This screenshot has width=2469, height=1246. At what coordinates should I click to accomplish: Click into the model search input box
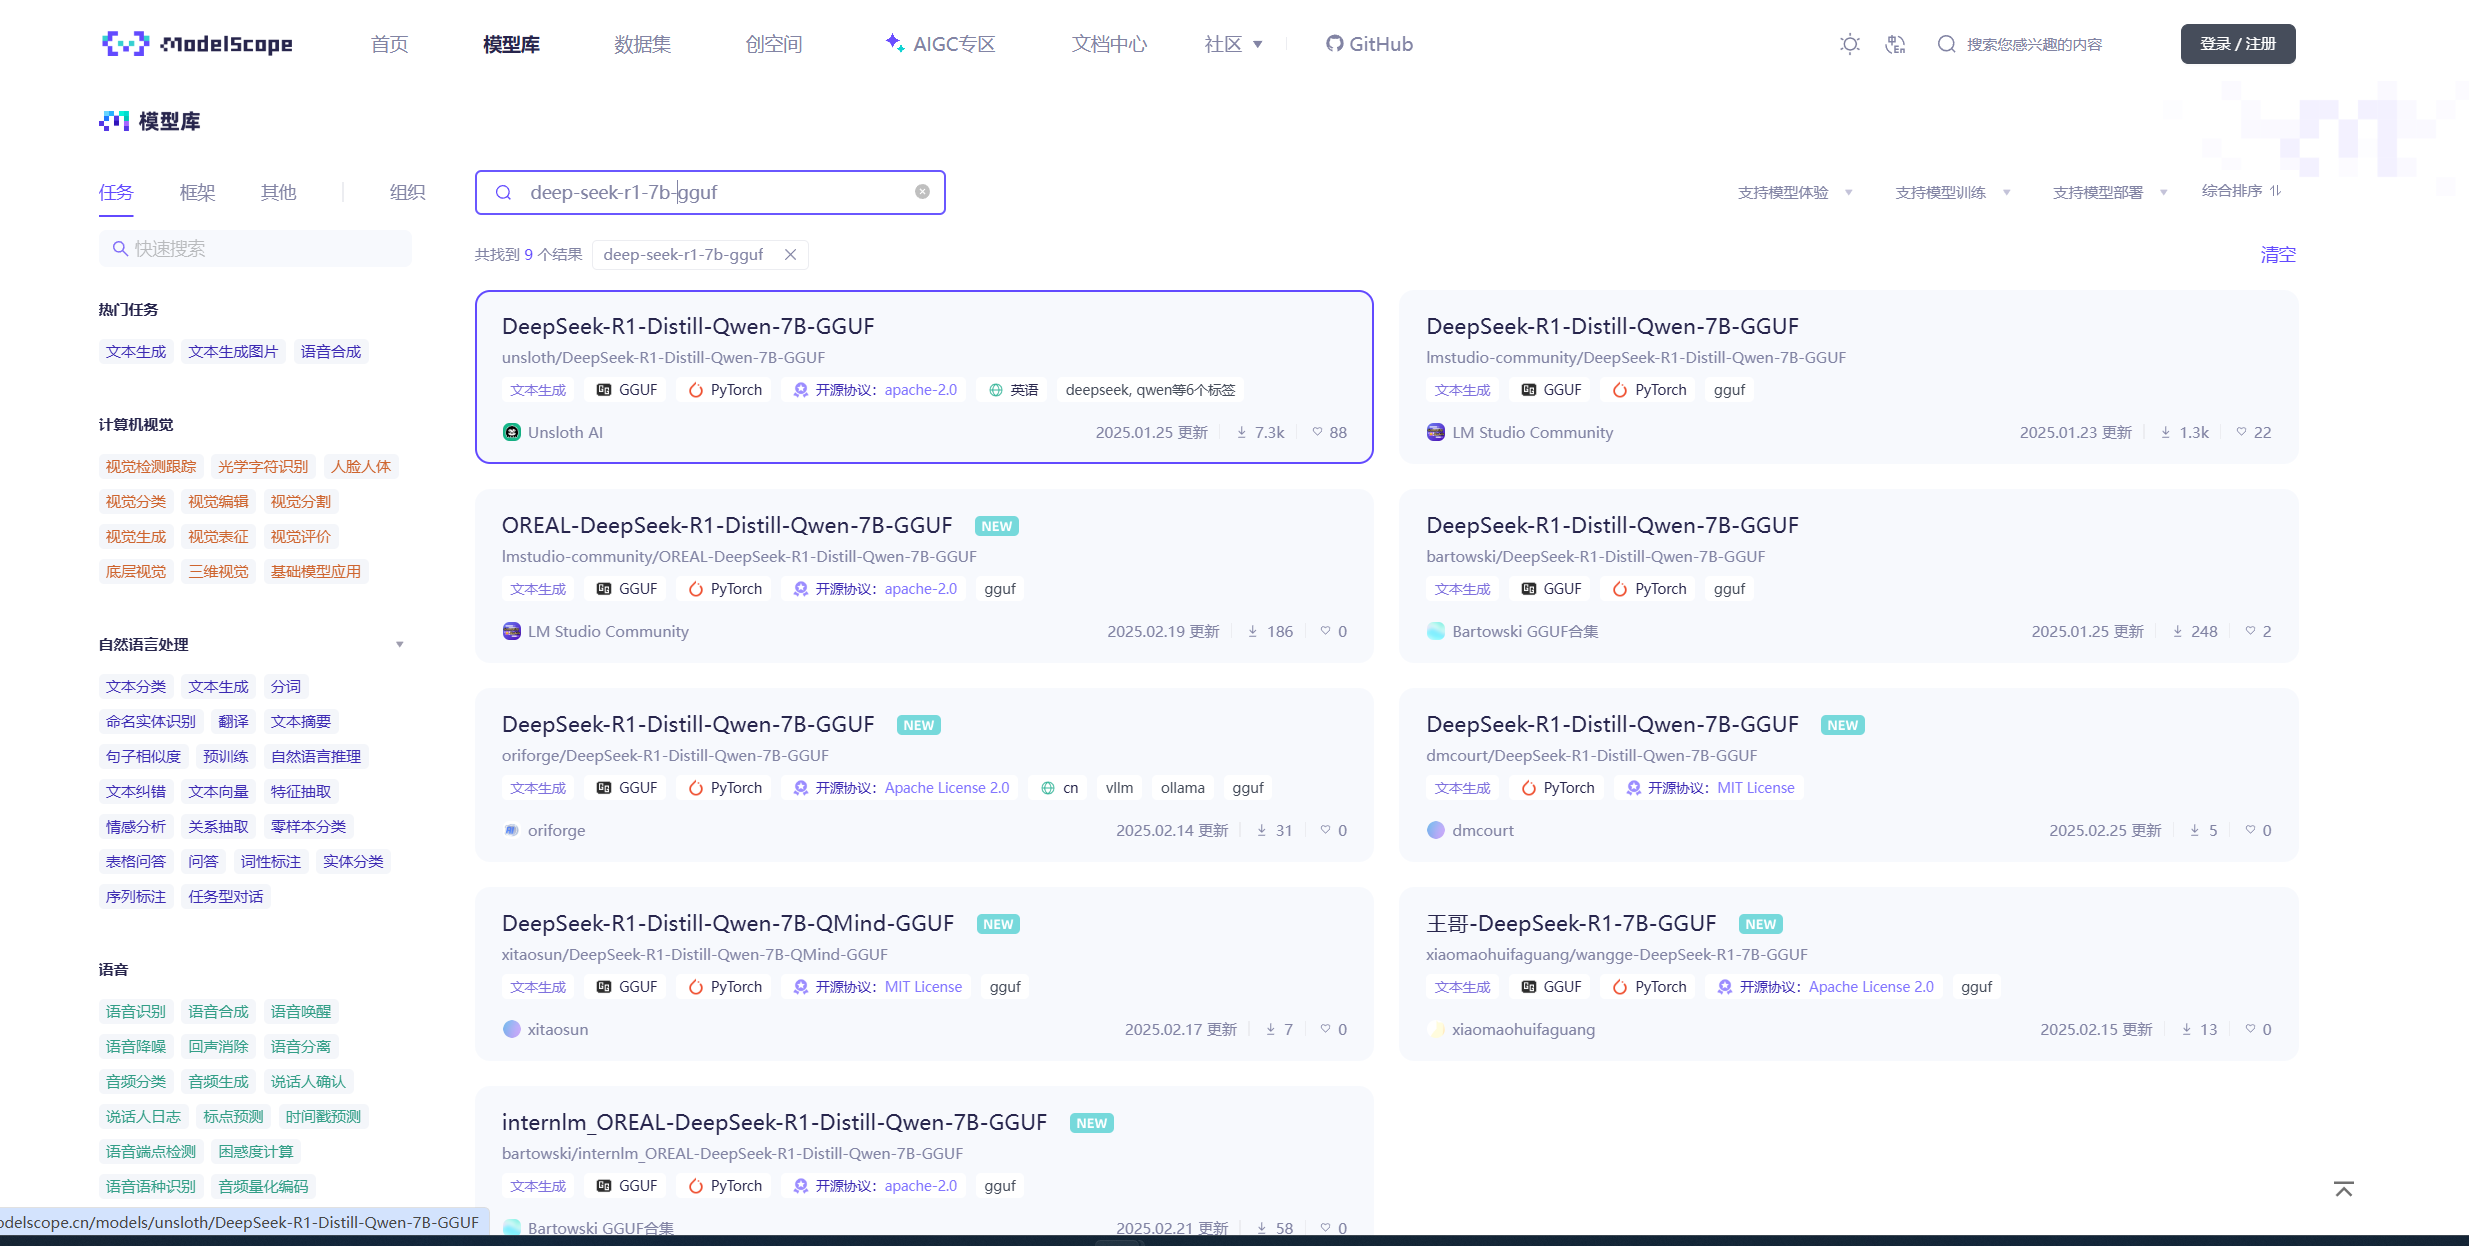pos(710,192)
